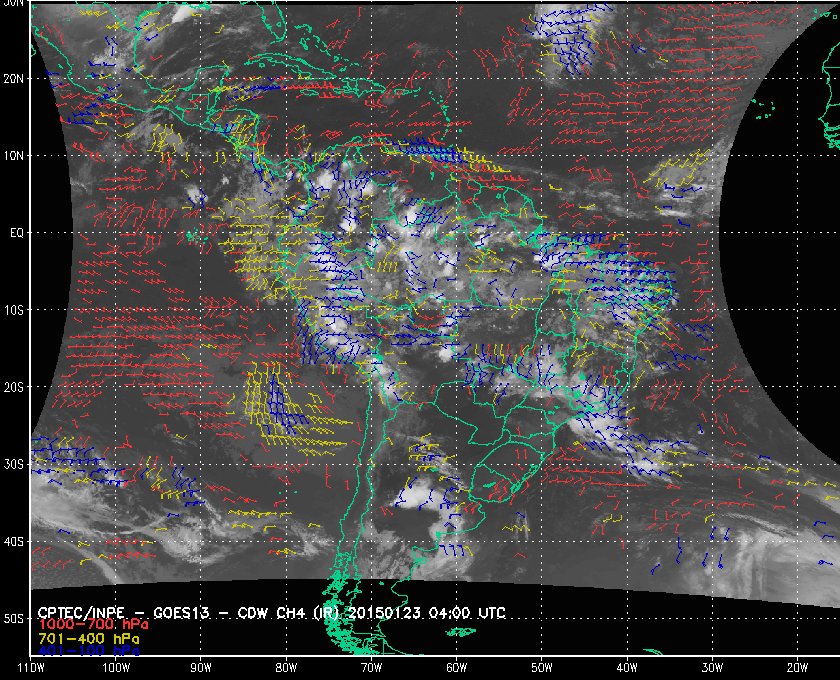Image resolution: width=840 pixels, height=680 pixels.
Task: Click the 40W longitude label
Action: click(x=627, y=668)
